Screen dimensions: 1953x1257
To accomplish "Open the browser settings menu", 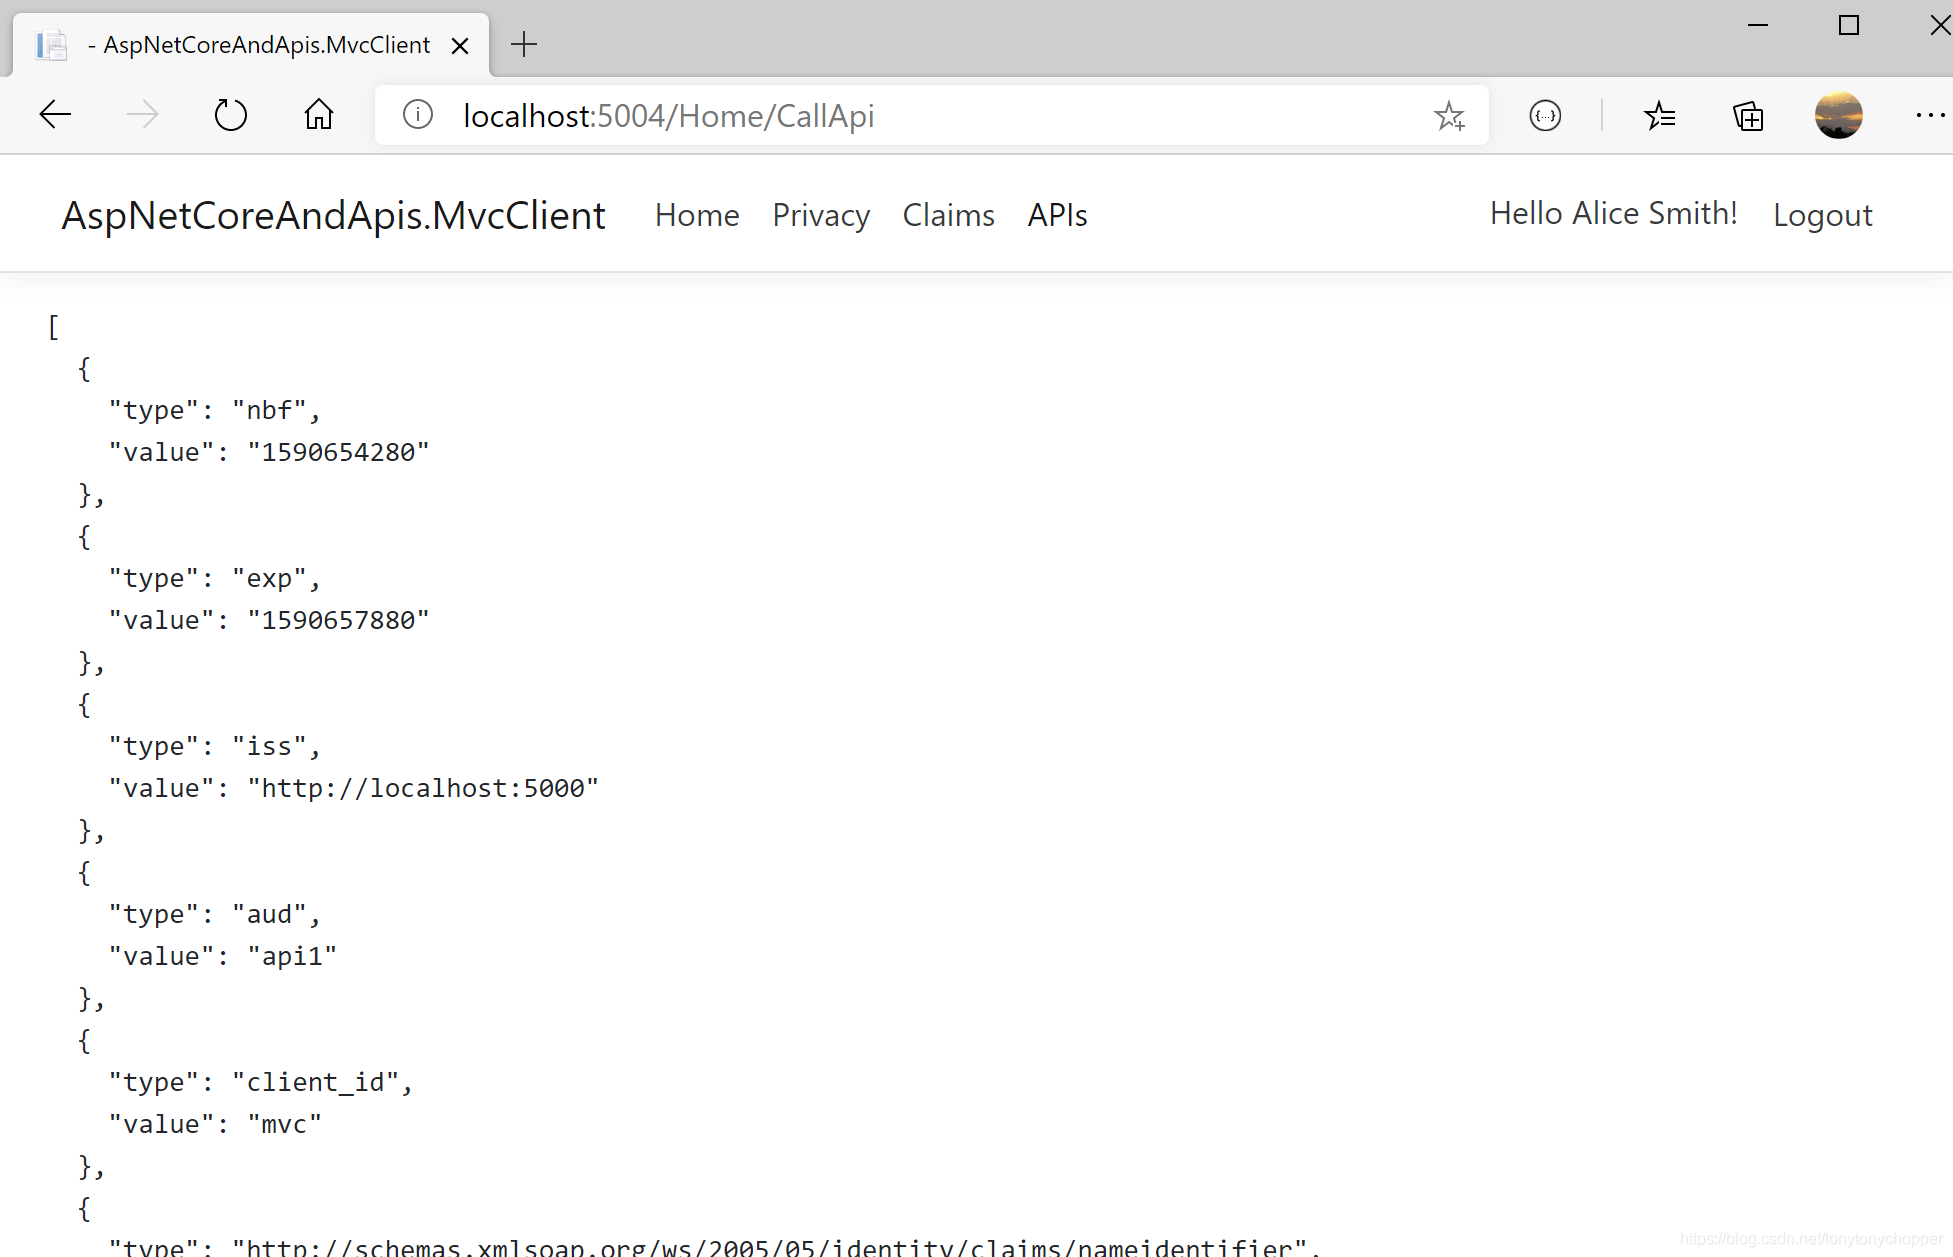I will (1930, 115).
